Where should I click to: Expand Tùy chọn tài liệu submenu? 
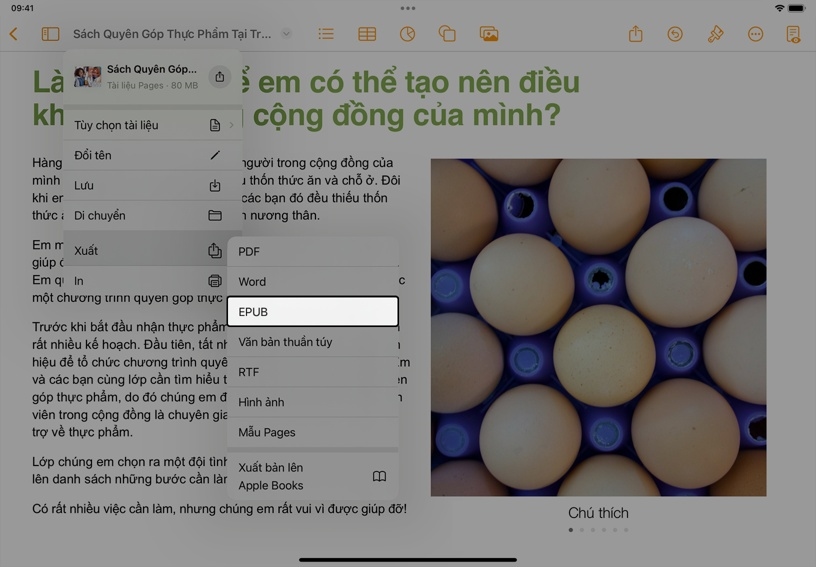coord(152,125)
